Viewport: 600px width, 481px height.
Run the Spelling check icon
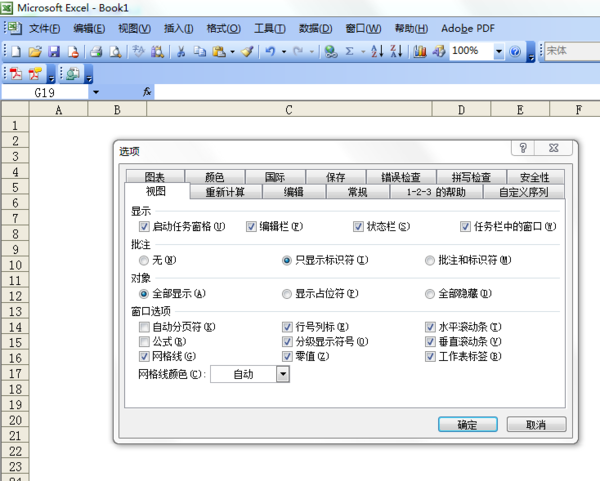point(138,51)
